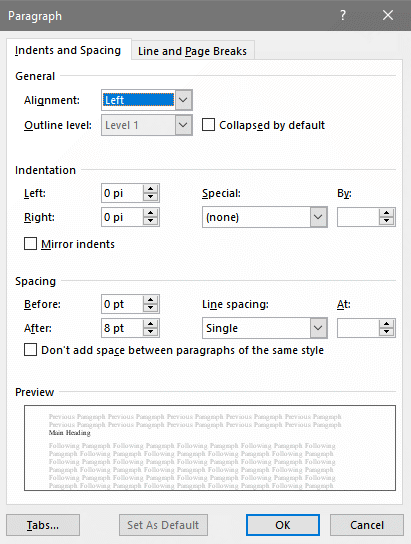Click the Tabs... button
The image size is (411, 544).
(x=43, y=525)
